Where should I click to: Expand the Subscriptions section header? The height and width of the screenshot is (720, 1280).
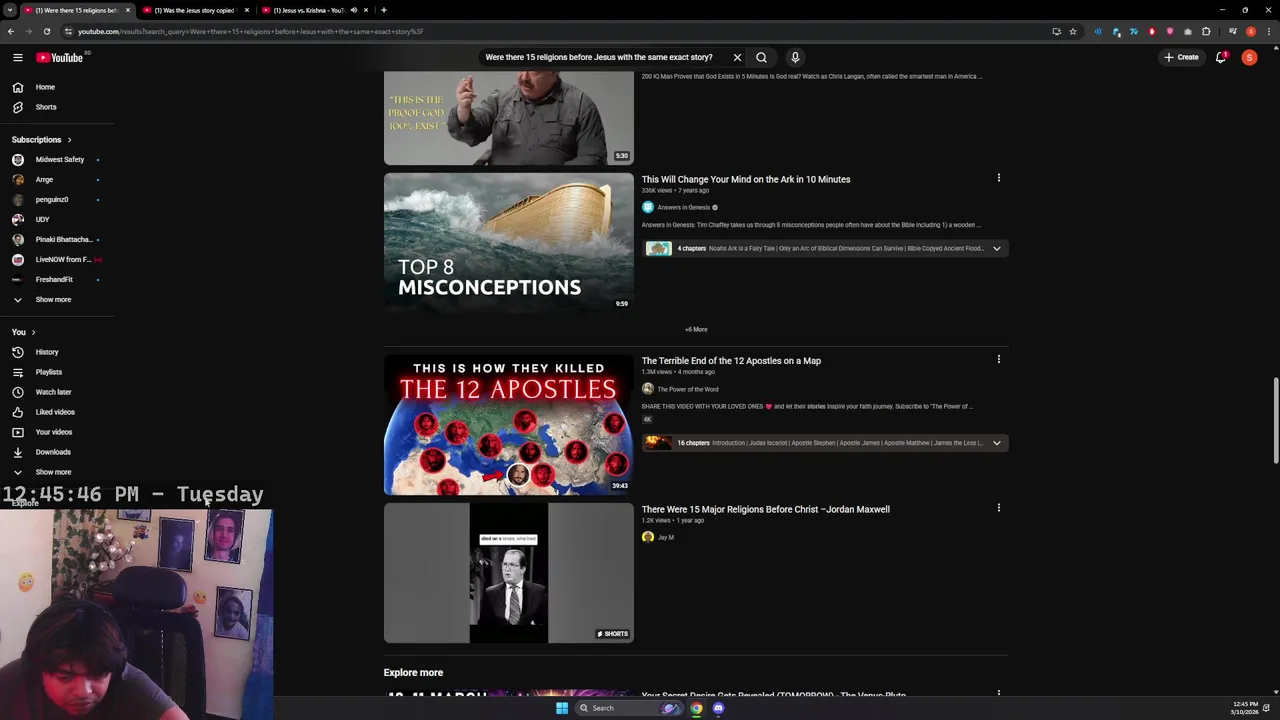(41, 140)
